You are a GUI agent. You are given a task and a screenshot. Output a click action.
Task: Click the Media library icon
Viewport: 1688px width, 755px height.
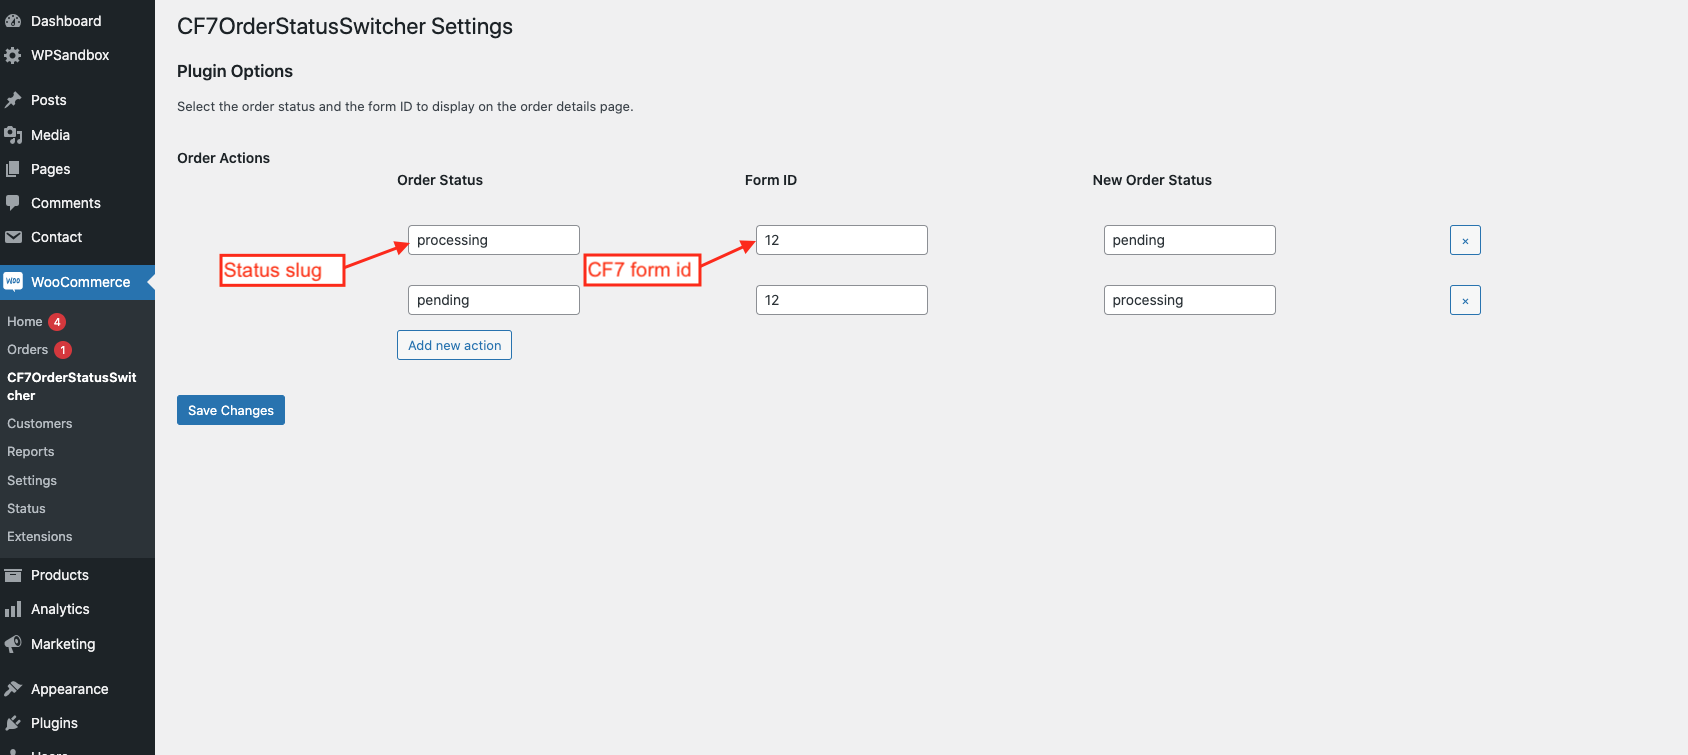coord(13,135)
